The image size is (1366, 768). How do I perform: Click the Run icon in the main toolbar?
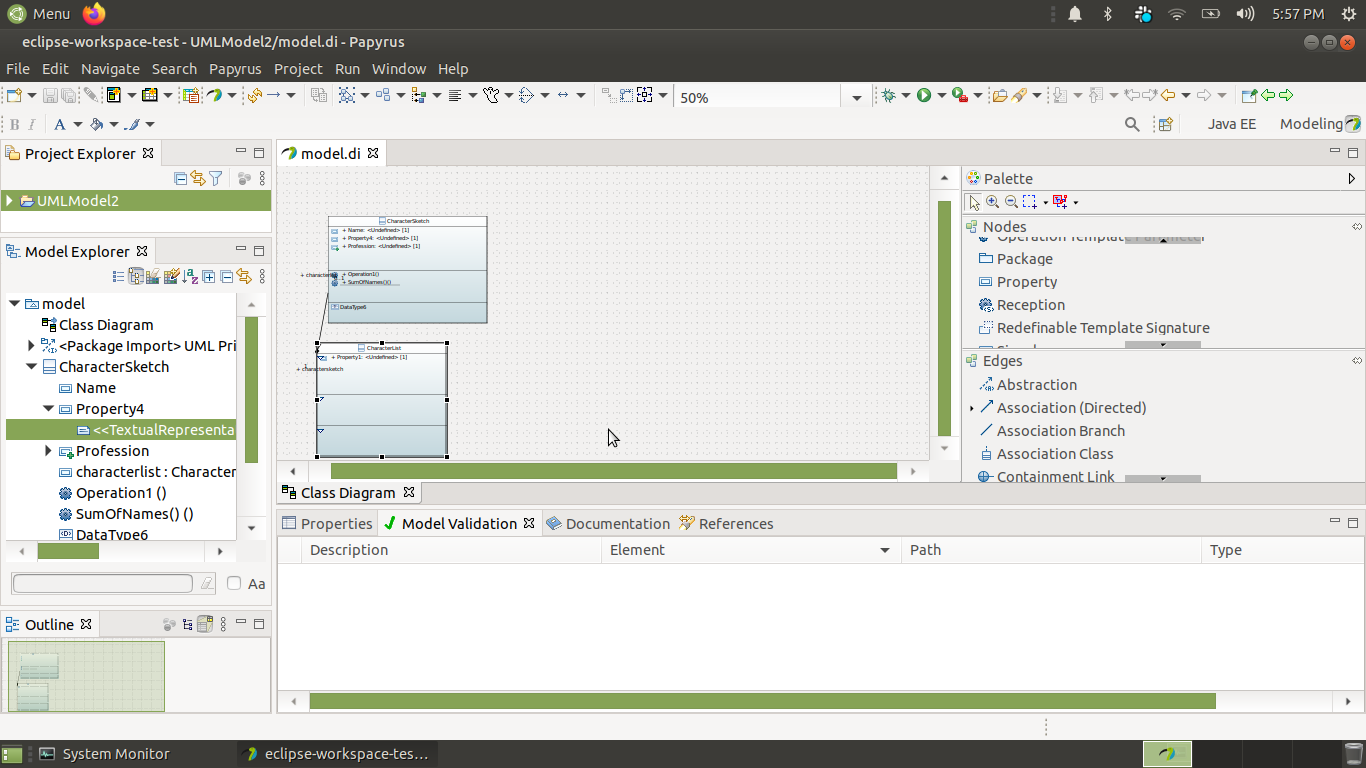923,95
